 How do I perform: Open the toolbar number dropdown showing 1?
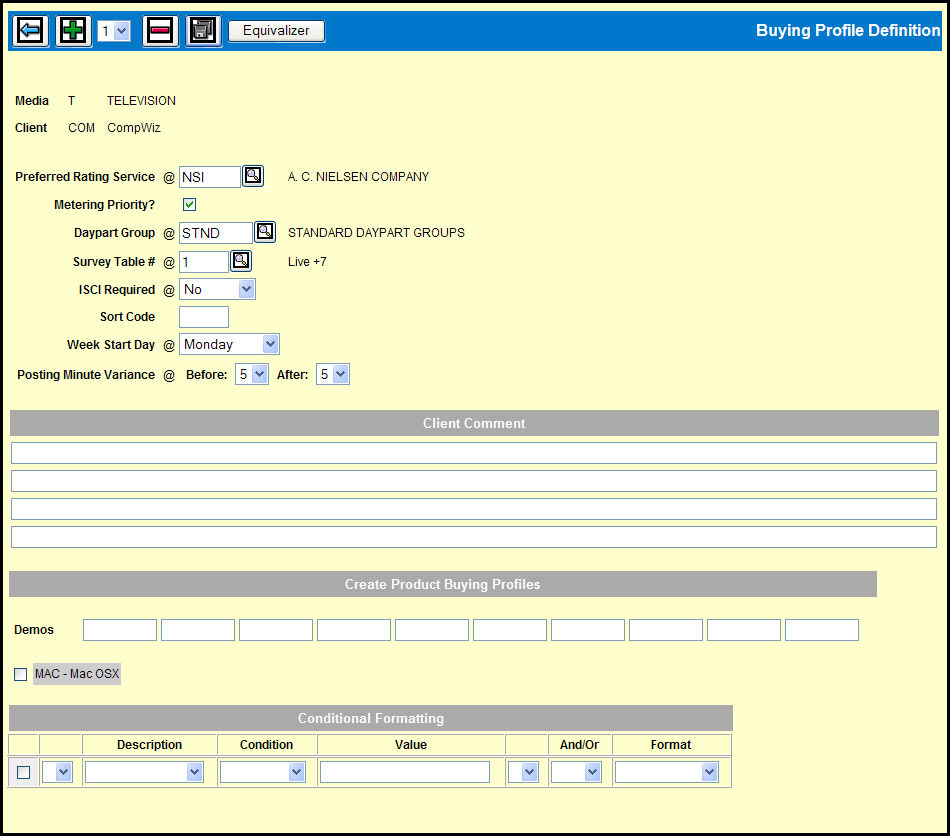[114, 31]
